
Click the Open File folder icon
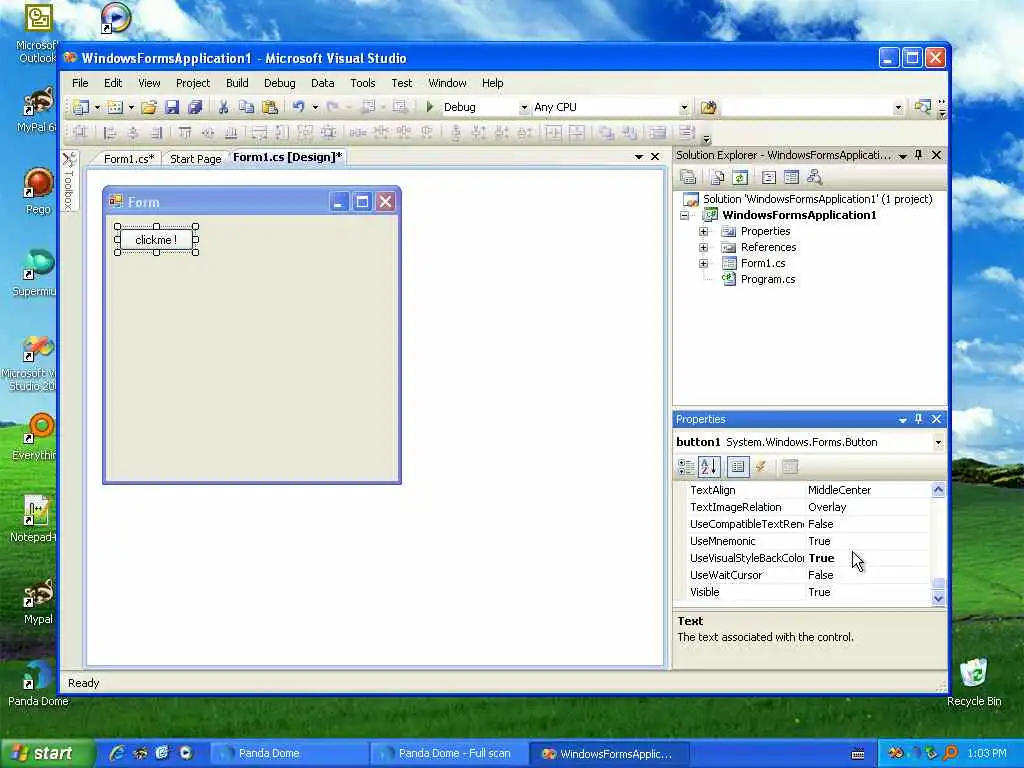pos(149,107)
